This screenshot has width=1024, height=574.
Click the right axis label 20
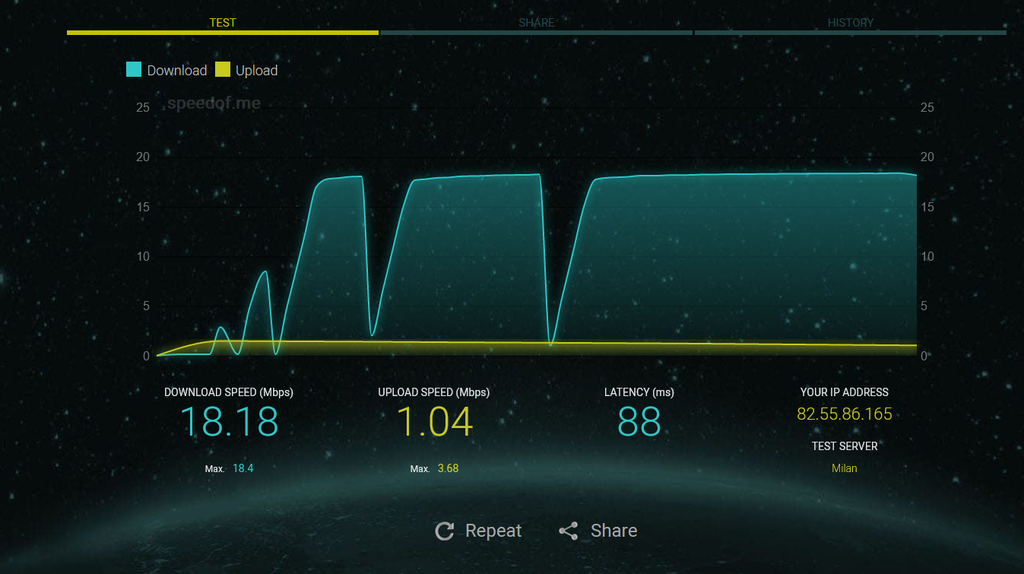(927, 157)
